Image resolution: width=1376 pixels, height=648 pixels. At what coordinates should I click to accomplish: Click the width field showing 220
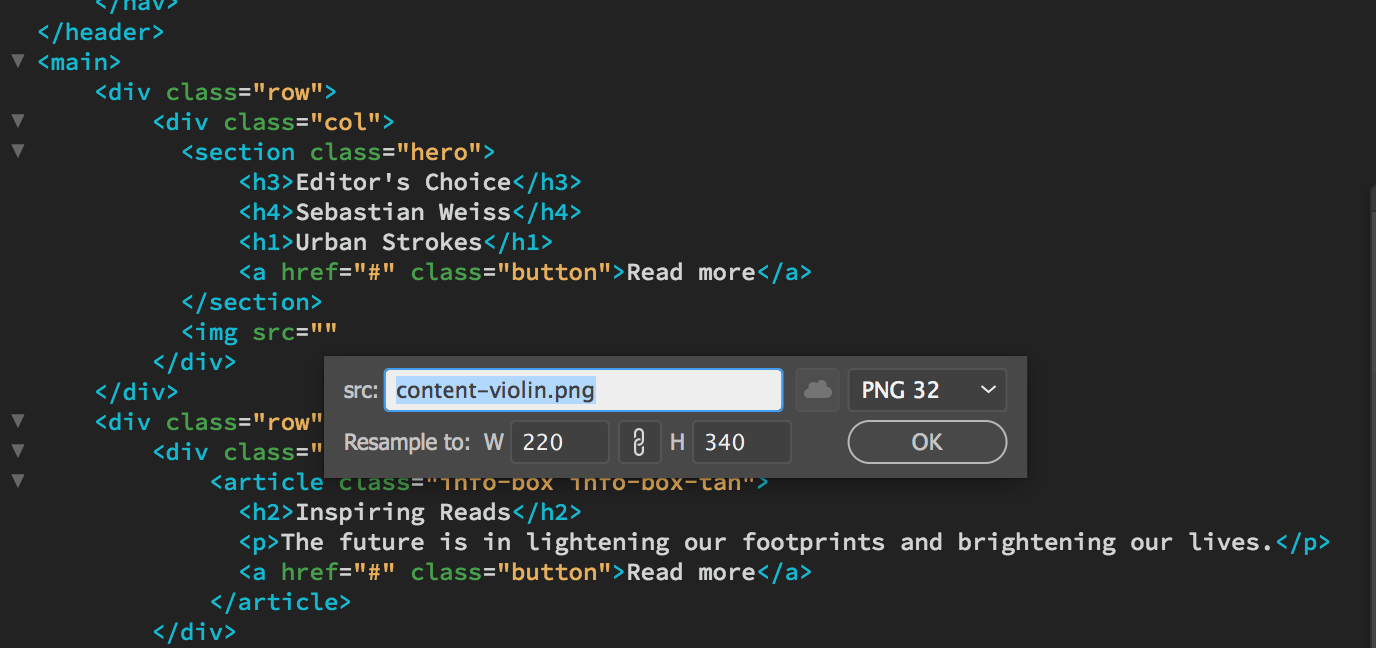click(560, 441)
